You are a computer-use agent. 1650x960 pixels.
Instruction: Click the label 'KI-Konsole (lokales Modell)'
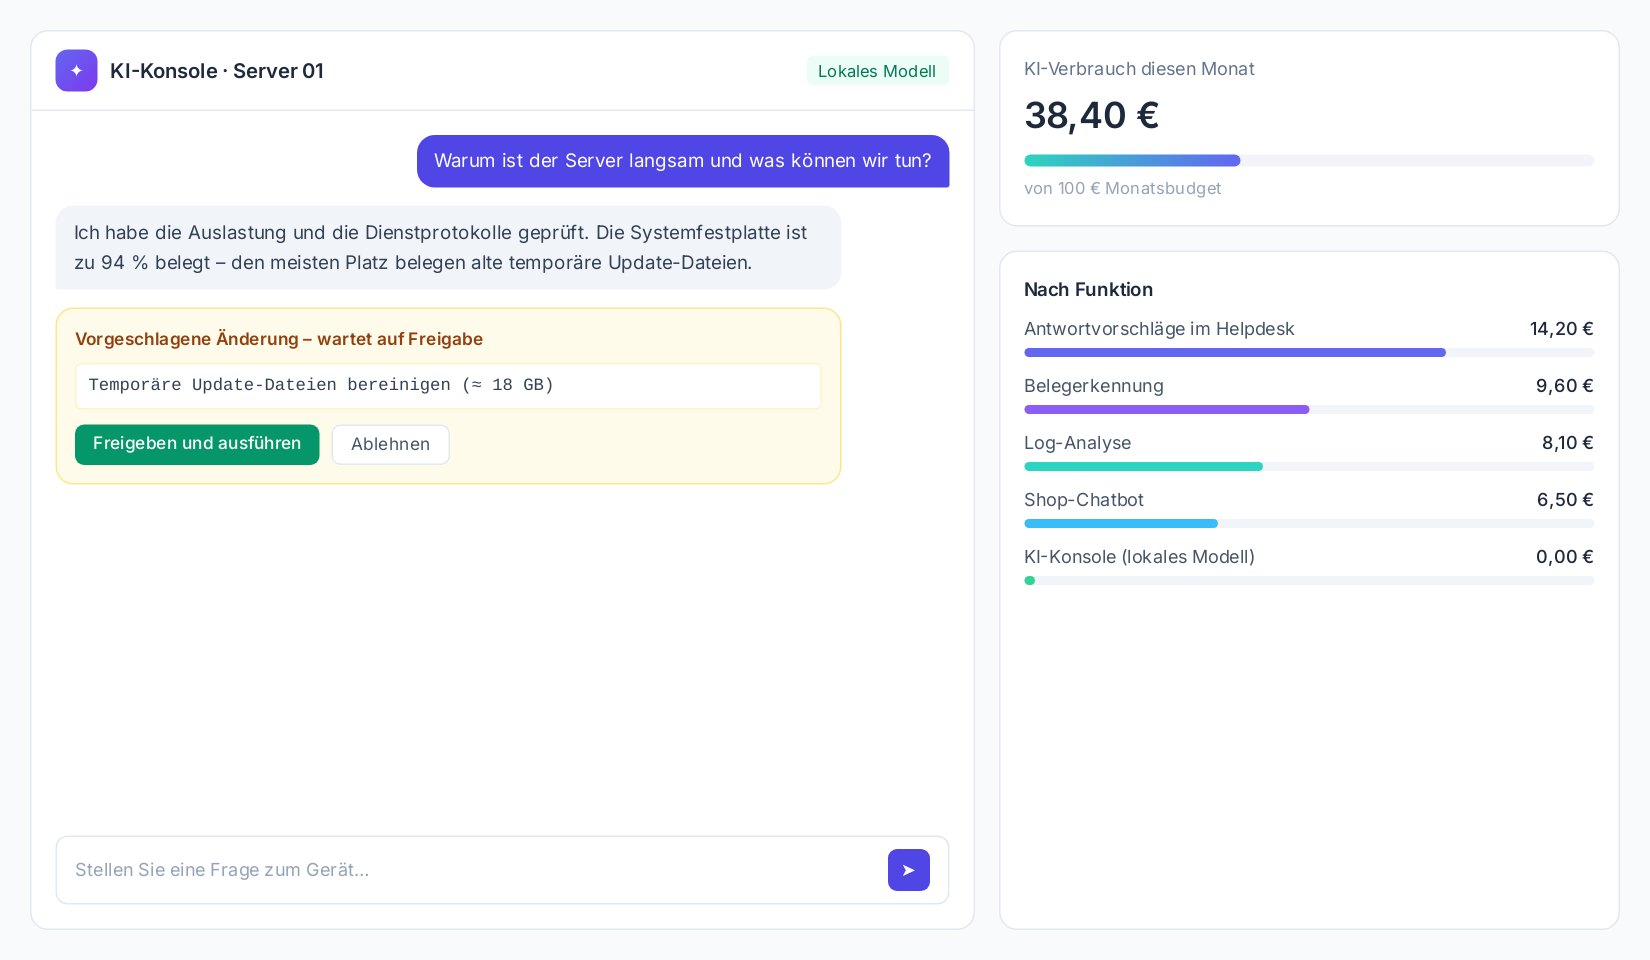(1139, 557)
